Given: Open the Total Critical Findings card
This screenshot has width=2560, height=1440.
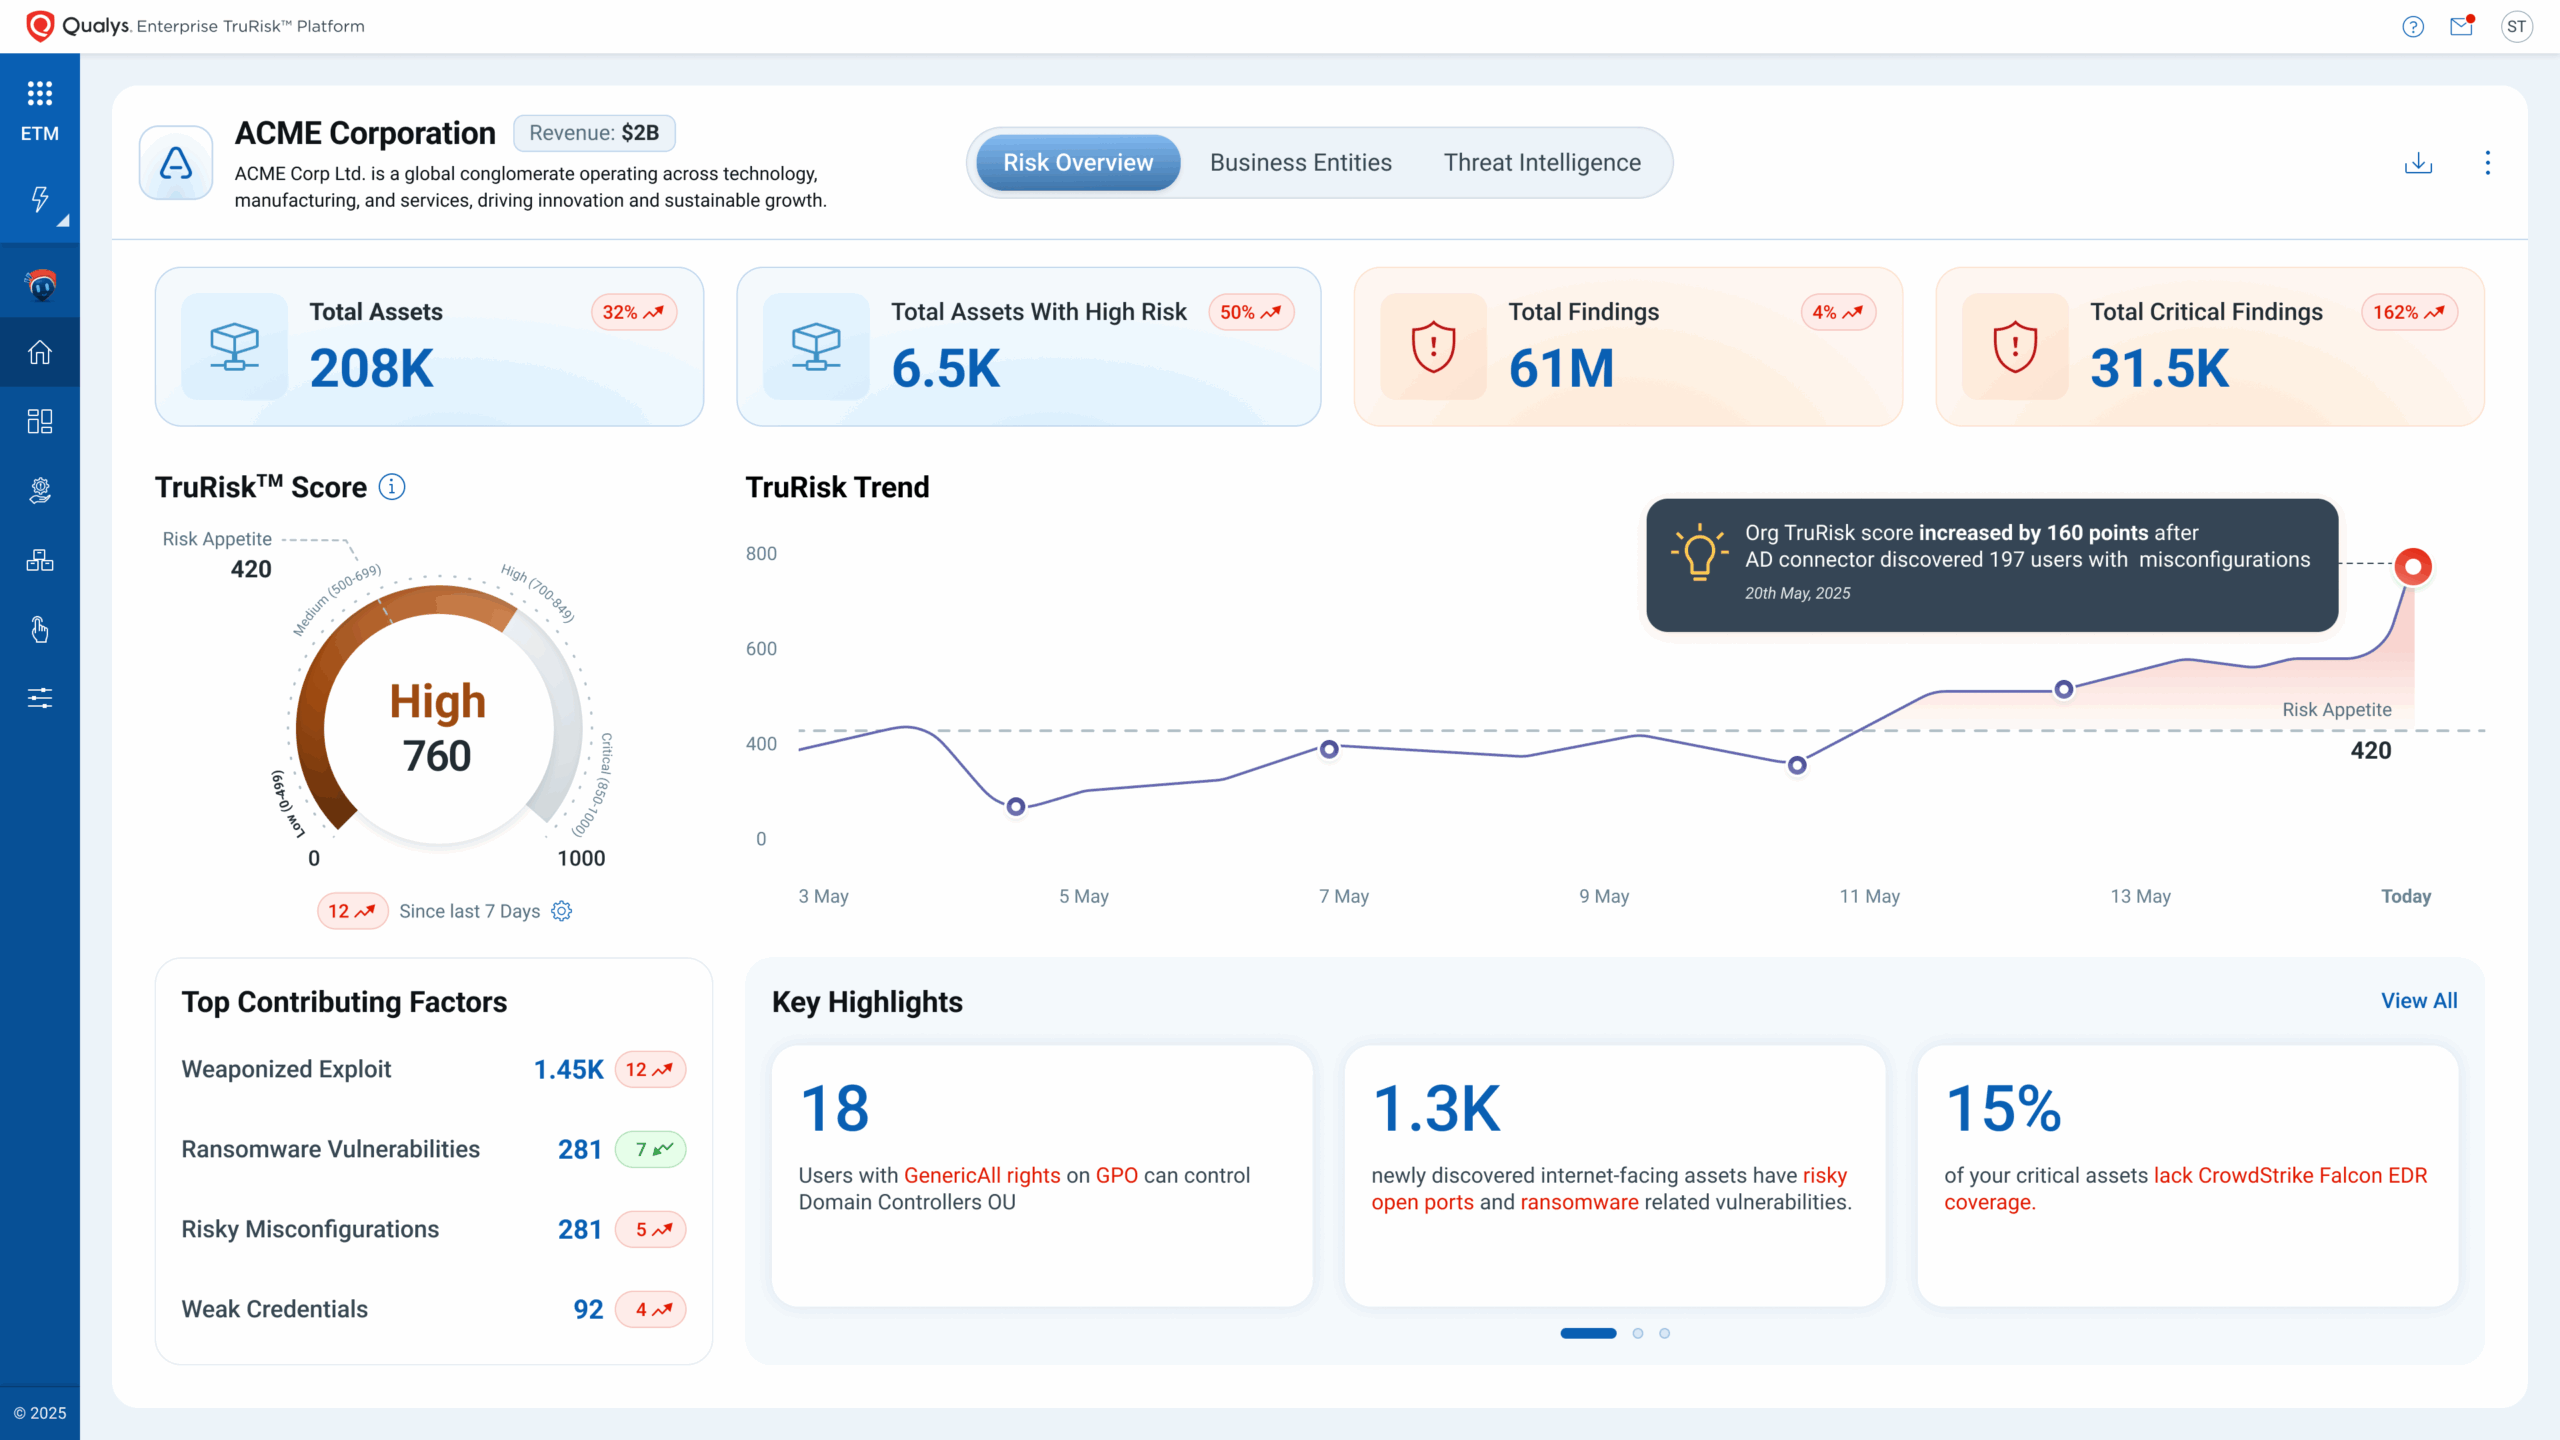Looking at the screenshot, I should coord(2209,346).
